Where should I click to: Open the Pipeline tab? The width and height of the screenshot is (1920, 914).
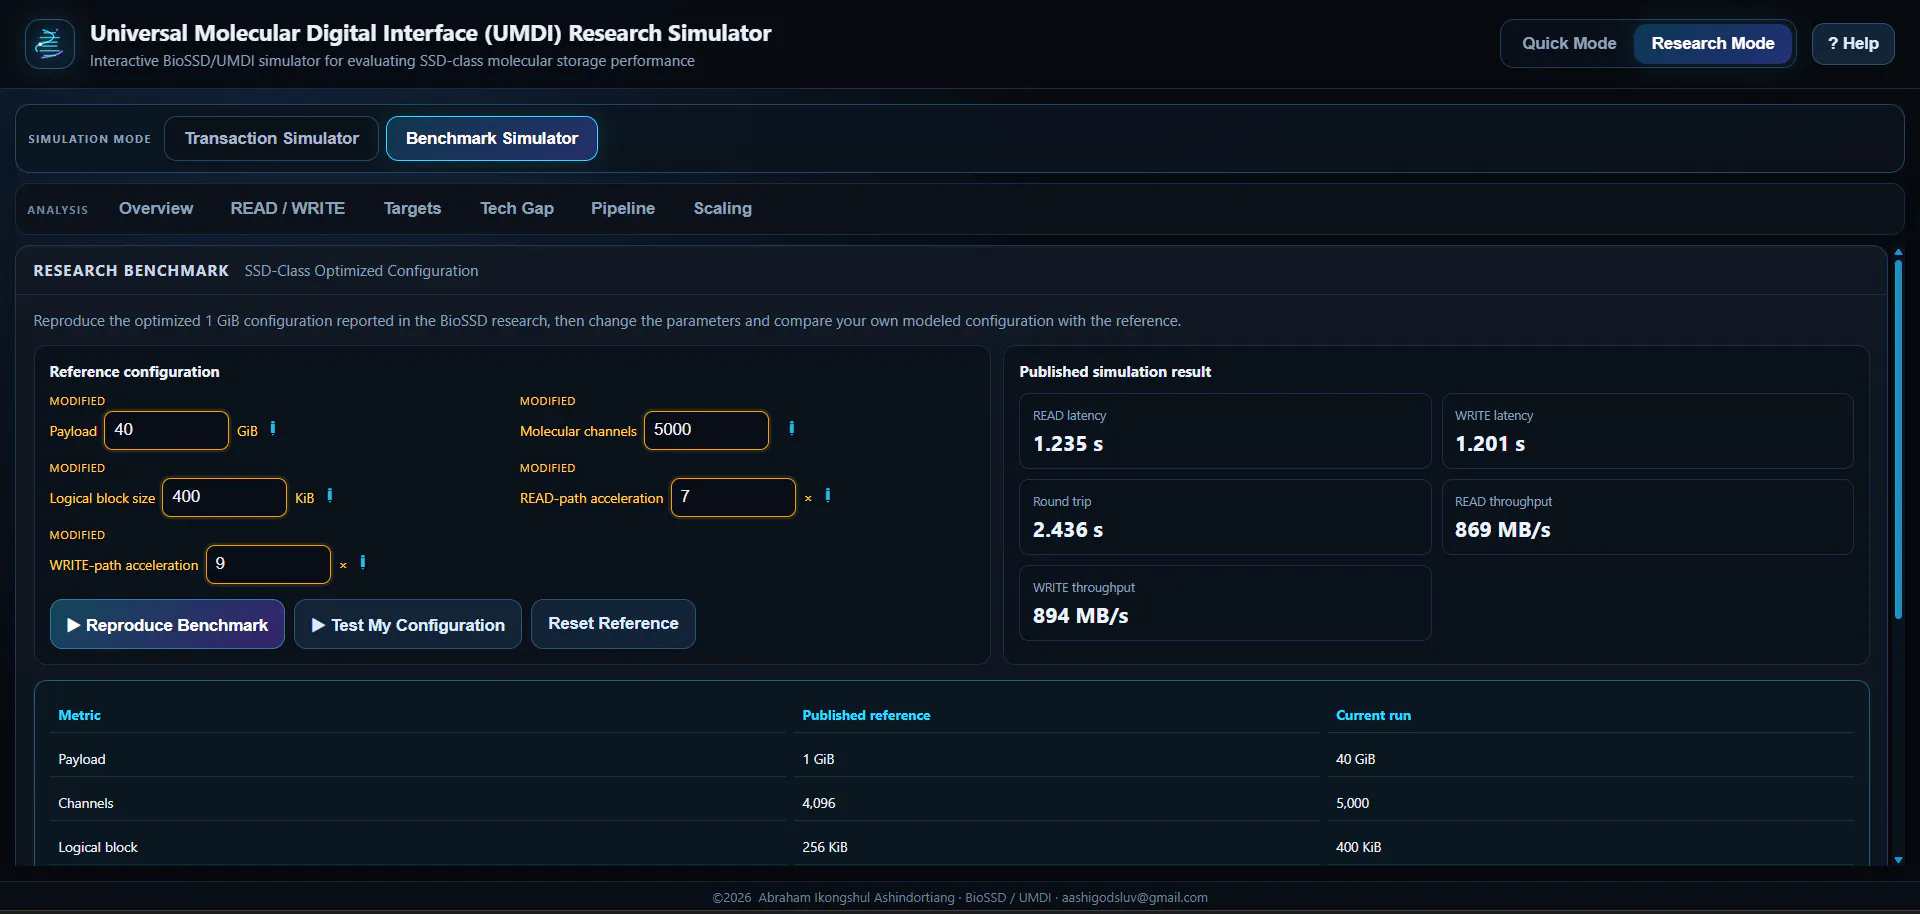coord(623,208)
